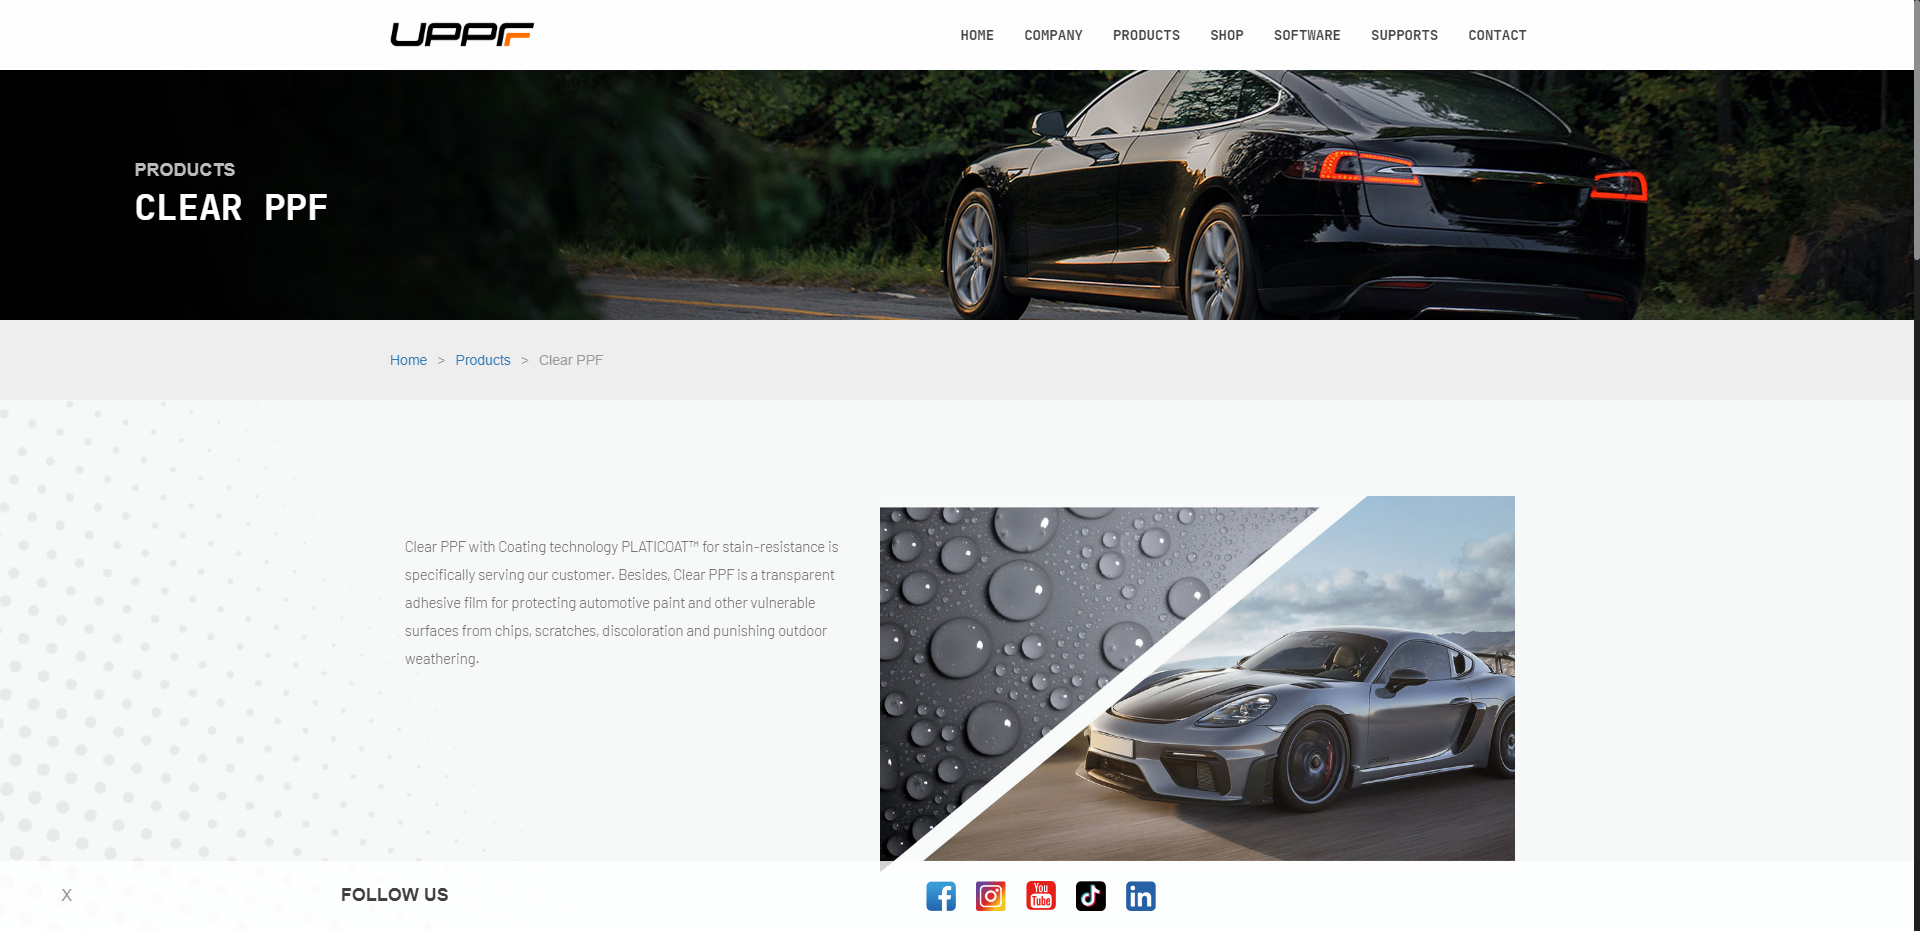1920x931 pixels.
Task: Open the LinkedIn social icon
Action: click(x=1141, y=896)
